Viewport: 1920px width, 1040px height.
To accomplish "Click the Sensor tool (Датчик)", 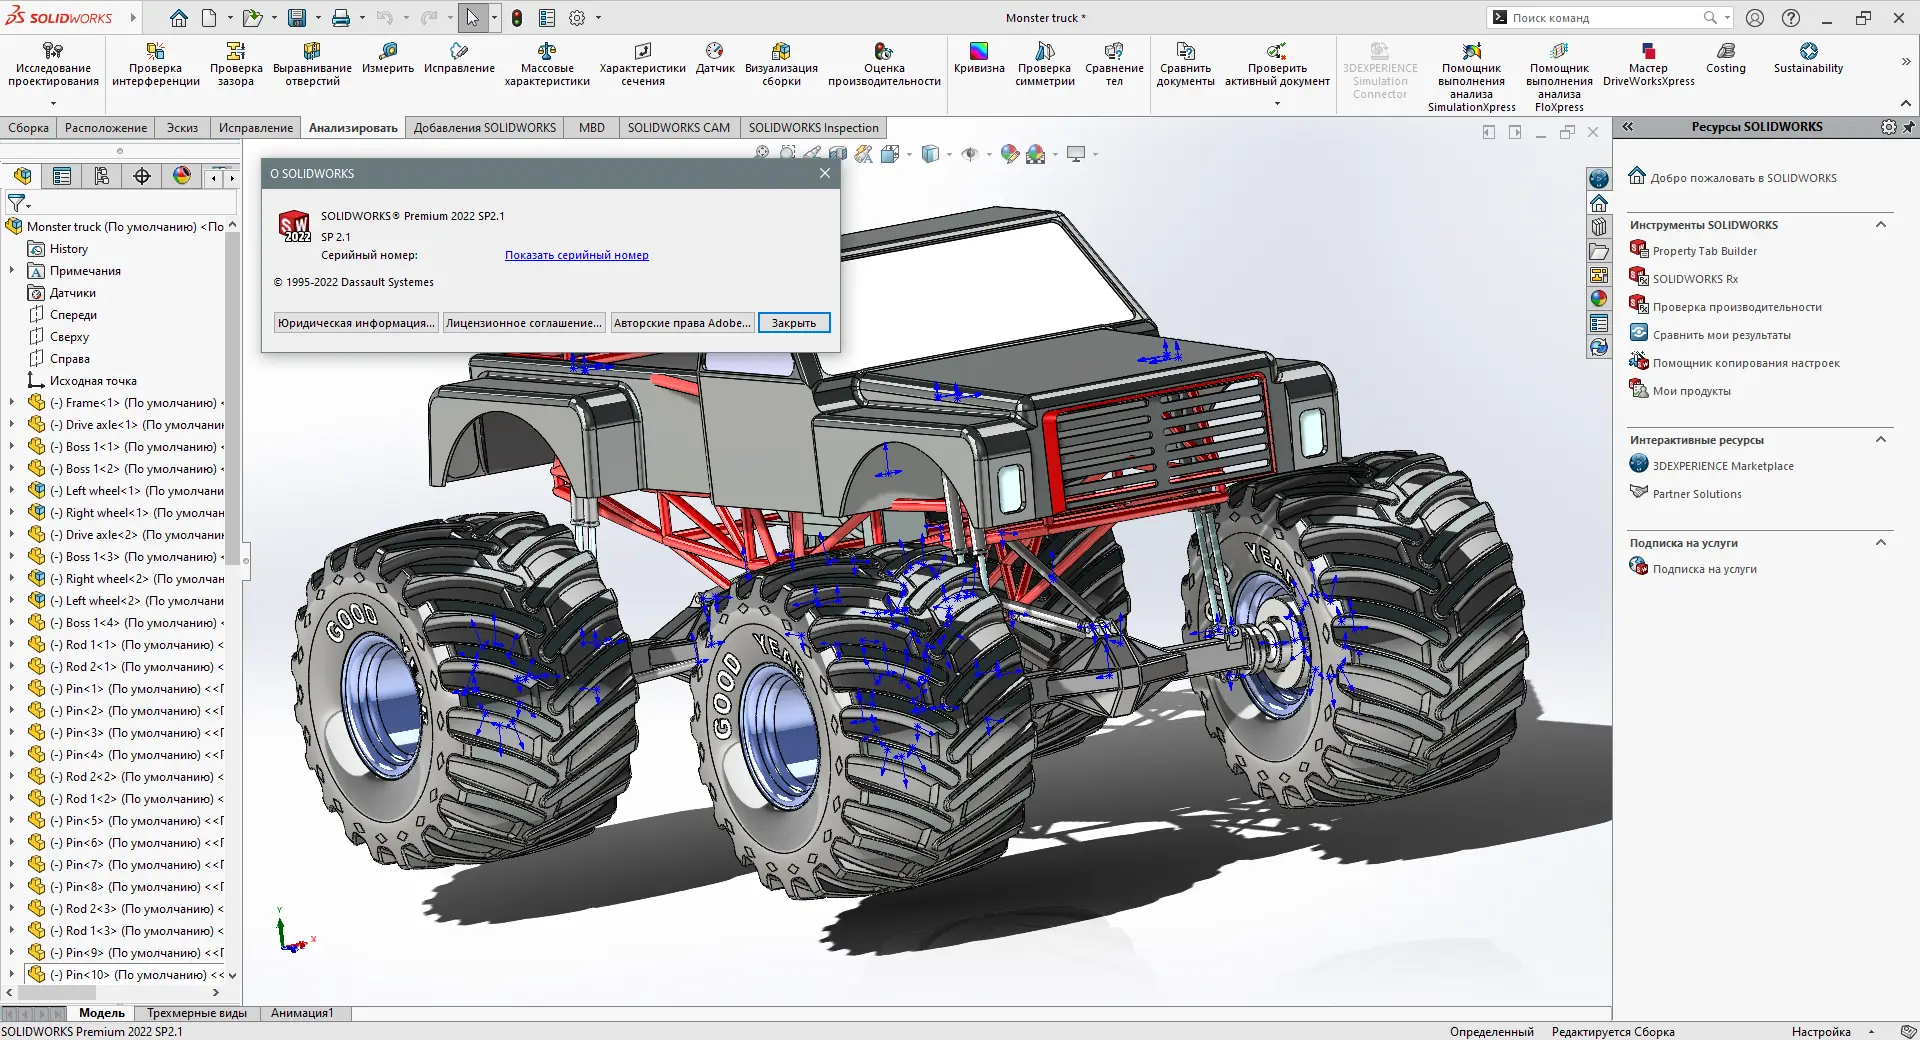I will point(715,58).
